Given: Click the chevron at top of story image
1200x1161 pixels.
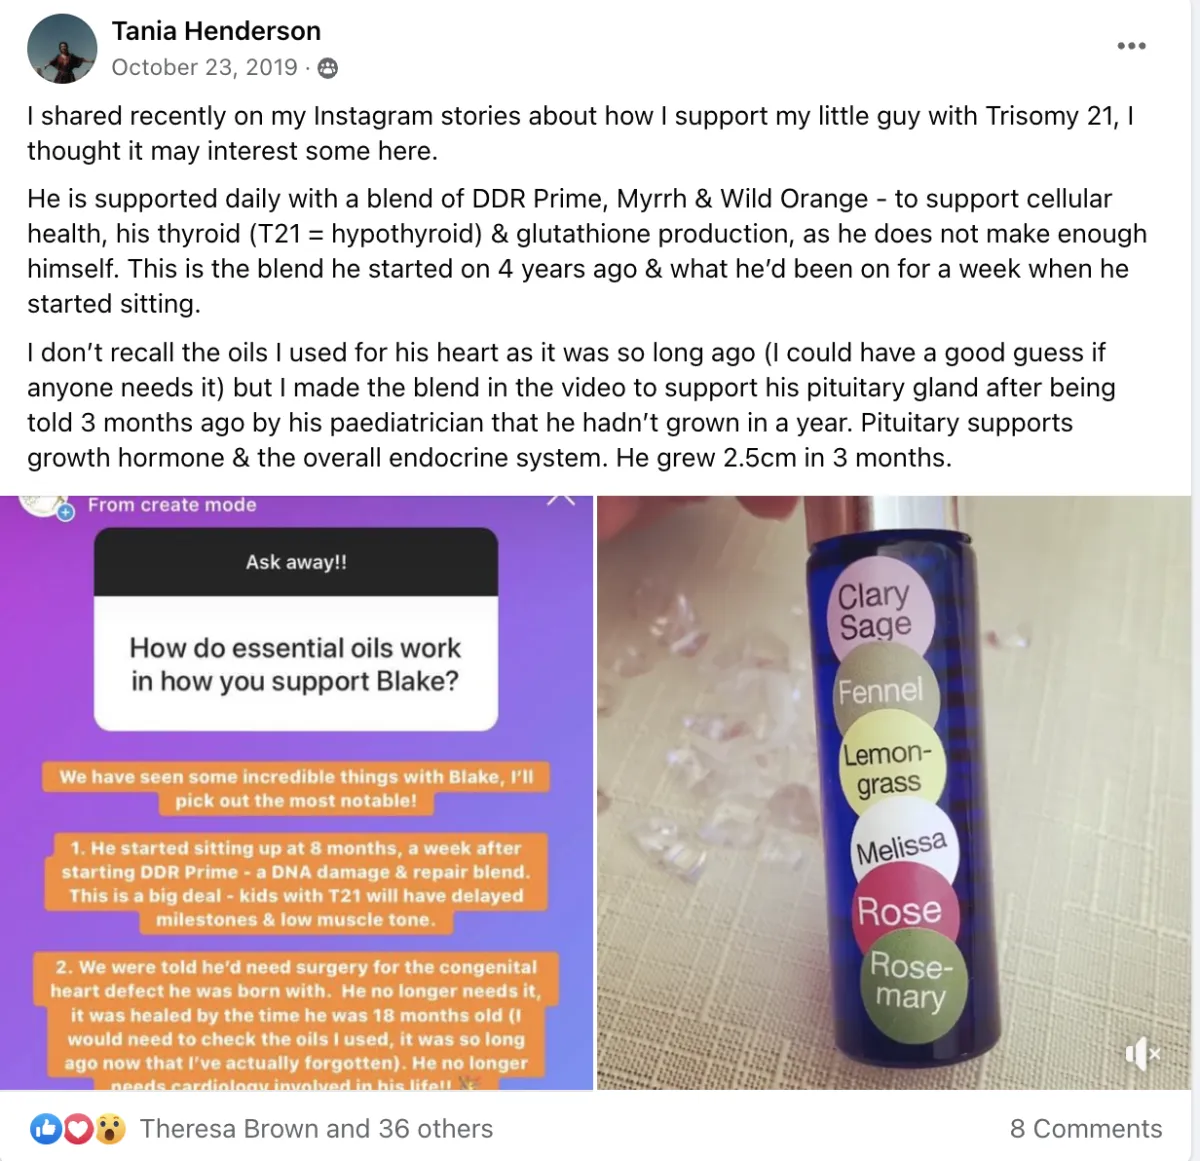Looking at the screenshot, I should [561, 499].
